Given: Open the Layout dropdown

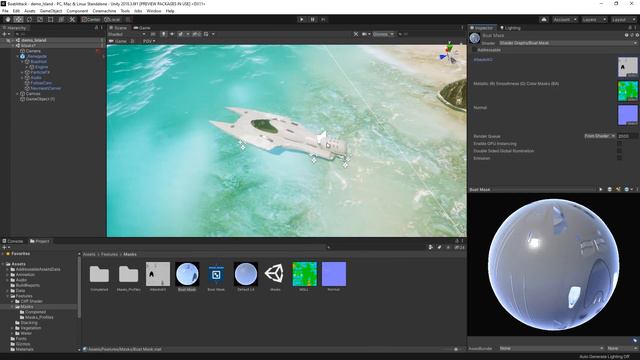Looking at the screenshot, I should pos(623,19).
